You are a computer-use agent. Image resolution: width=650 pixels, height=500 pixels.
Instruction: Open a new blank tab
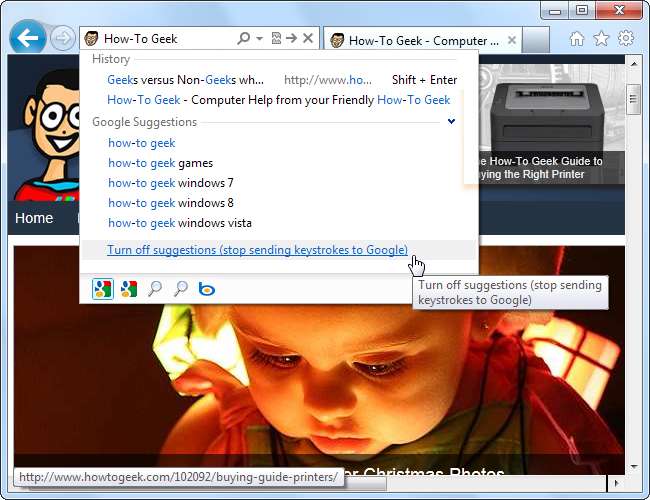pos(536,40)
